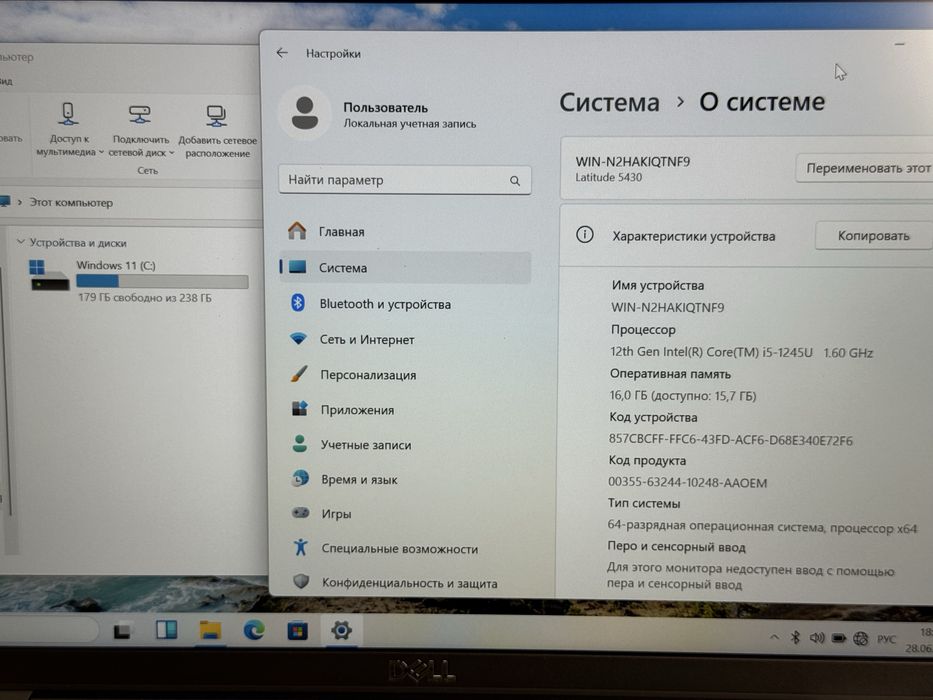933x700 pixels.
Task: Click the Bluetooth tray icon
Action: [x=796, y=638]
